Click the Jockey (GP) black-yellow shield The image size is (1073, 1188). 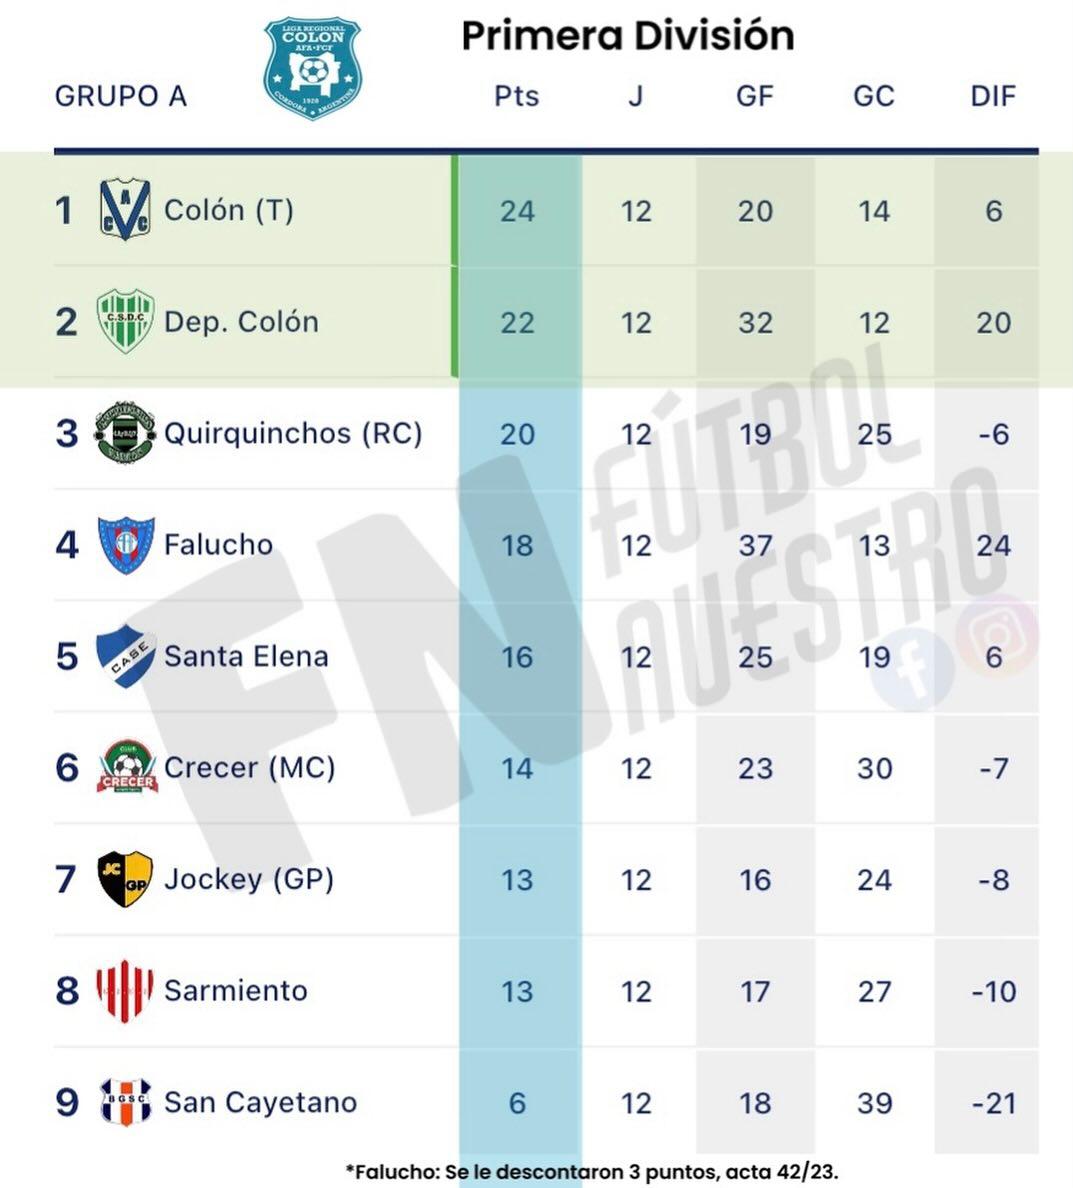[125, 879]
